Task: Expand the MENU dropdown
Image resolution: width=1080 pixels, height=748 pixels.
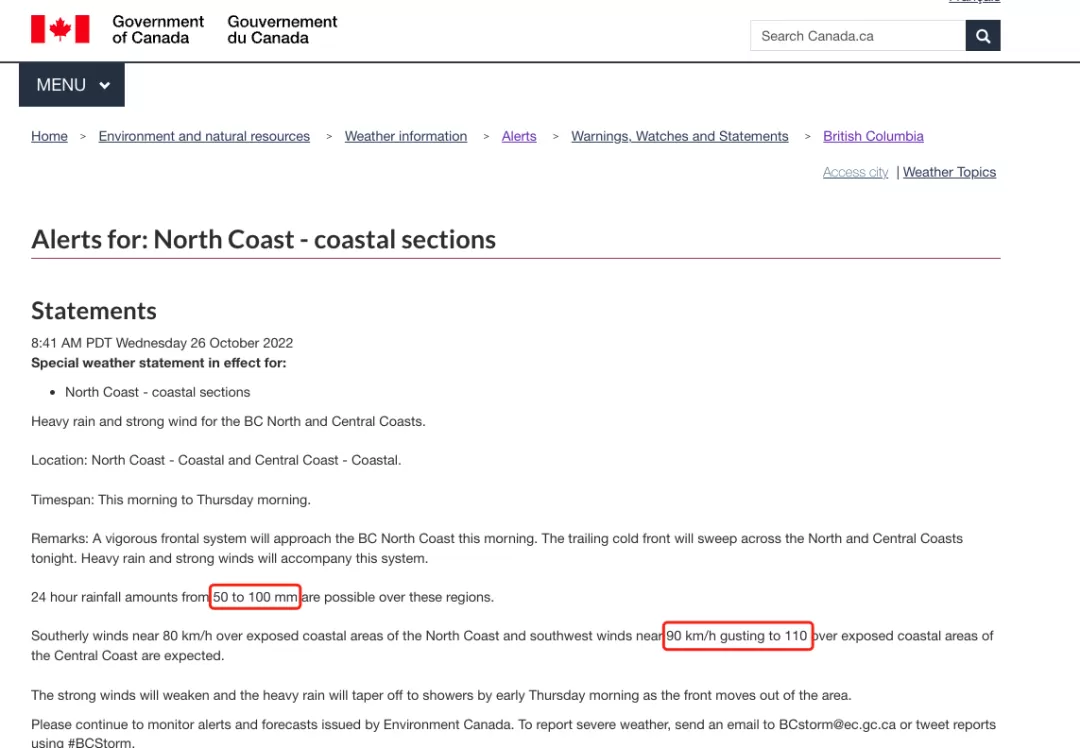Action: point(72,85)
